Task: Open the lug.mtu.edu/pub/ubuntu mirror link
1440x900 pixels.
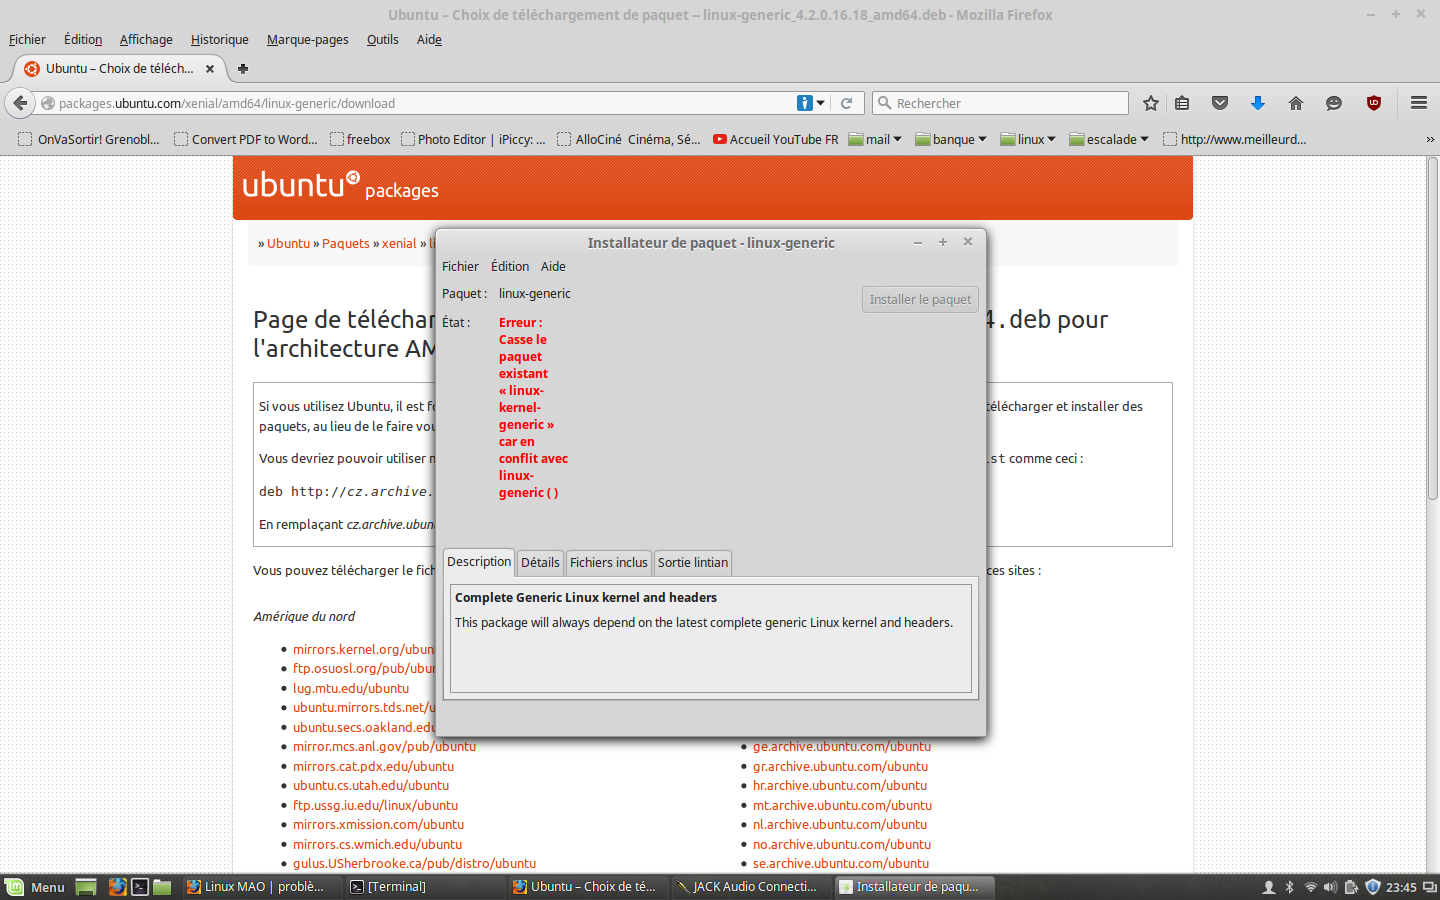Action: pos(351,689)
